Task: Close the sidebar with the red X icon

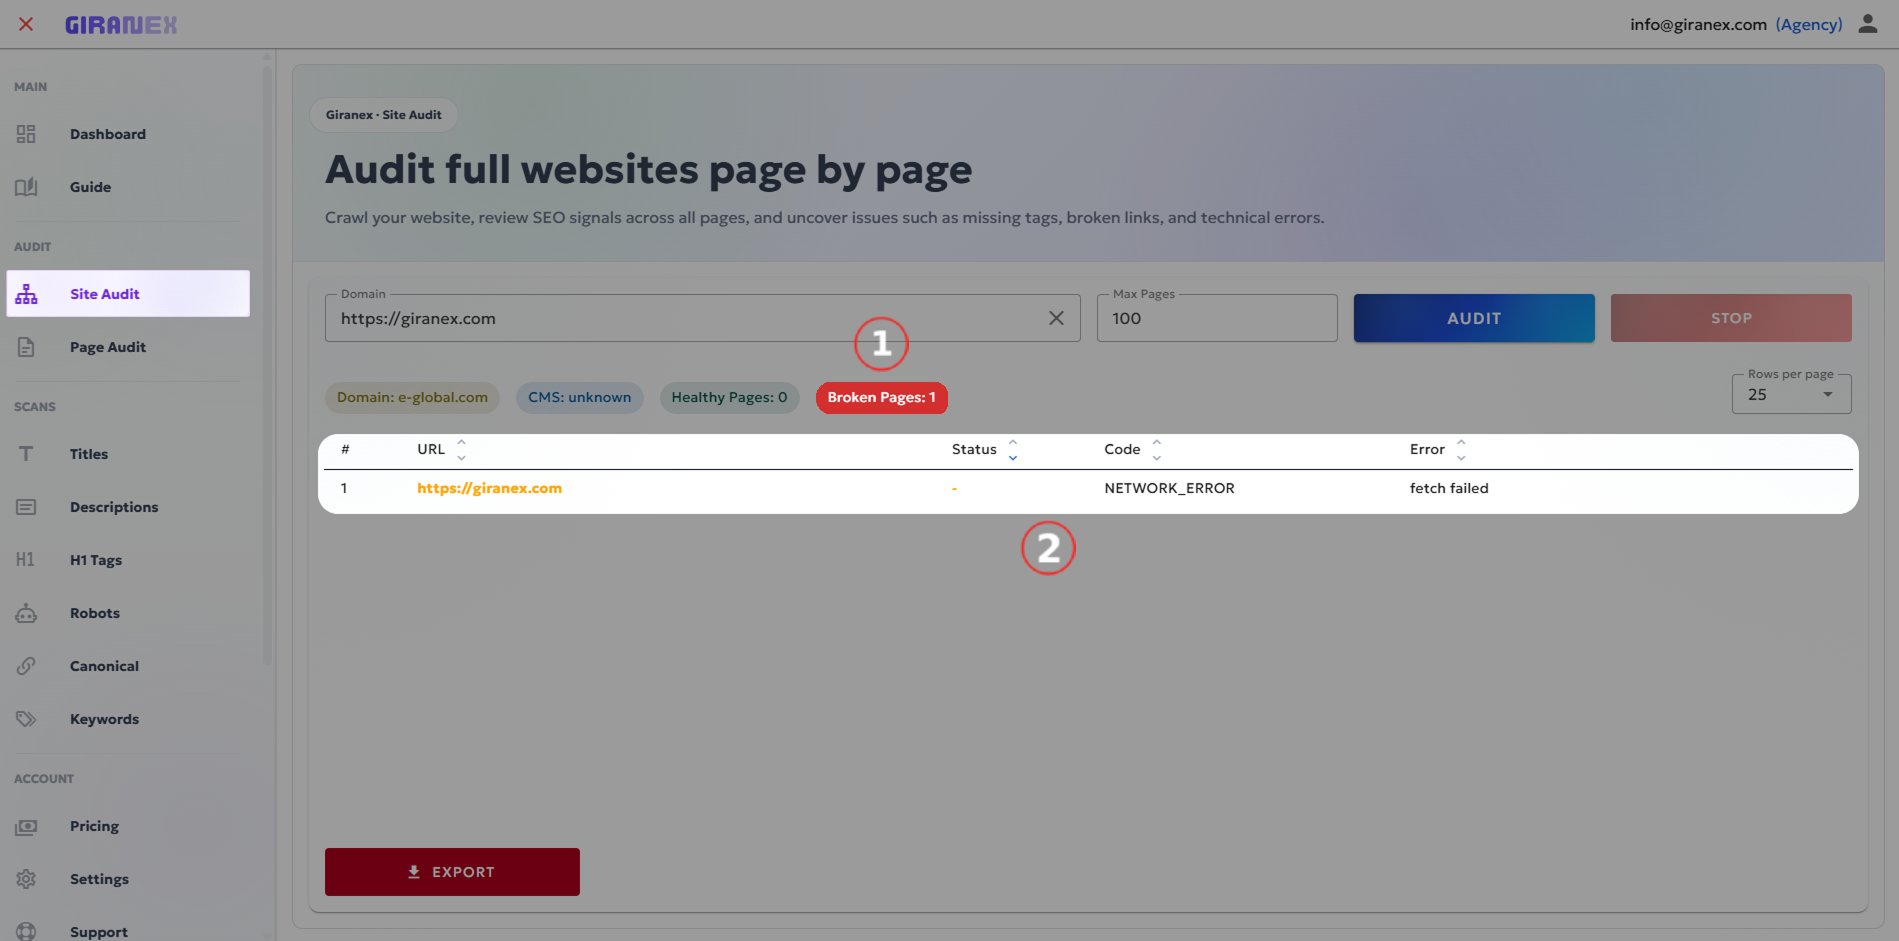Action: [26, 24]
